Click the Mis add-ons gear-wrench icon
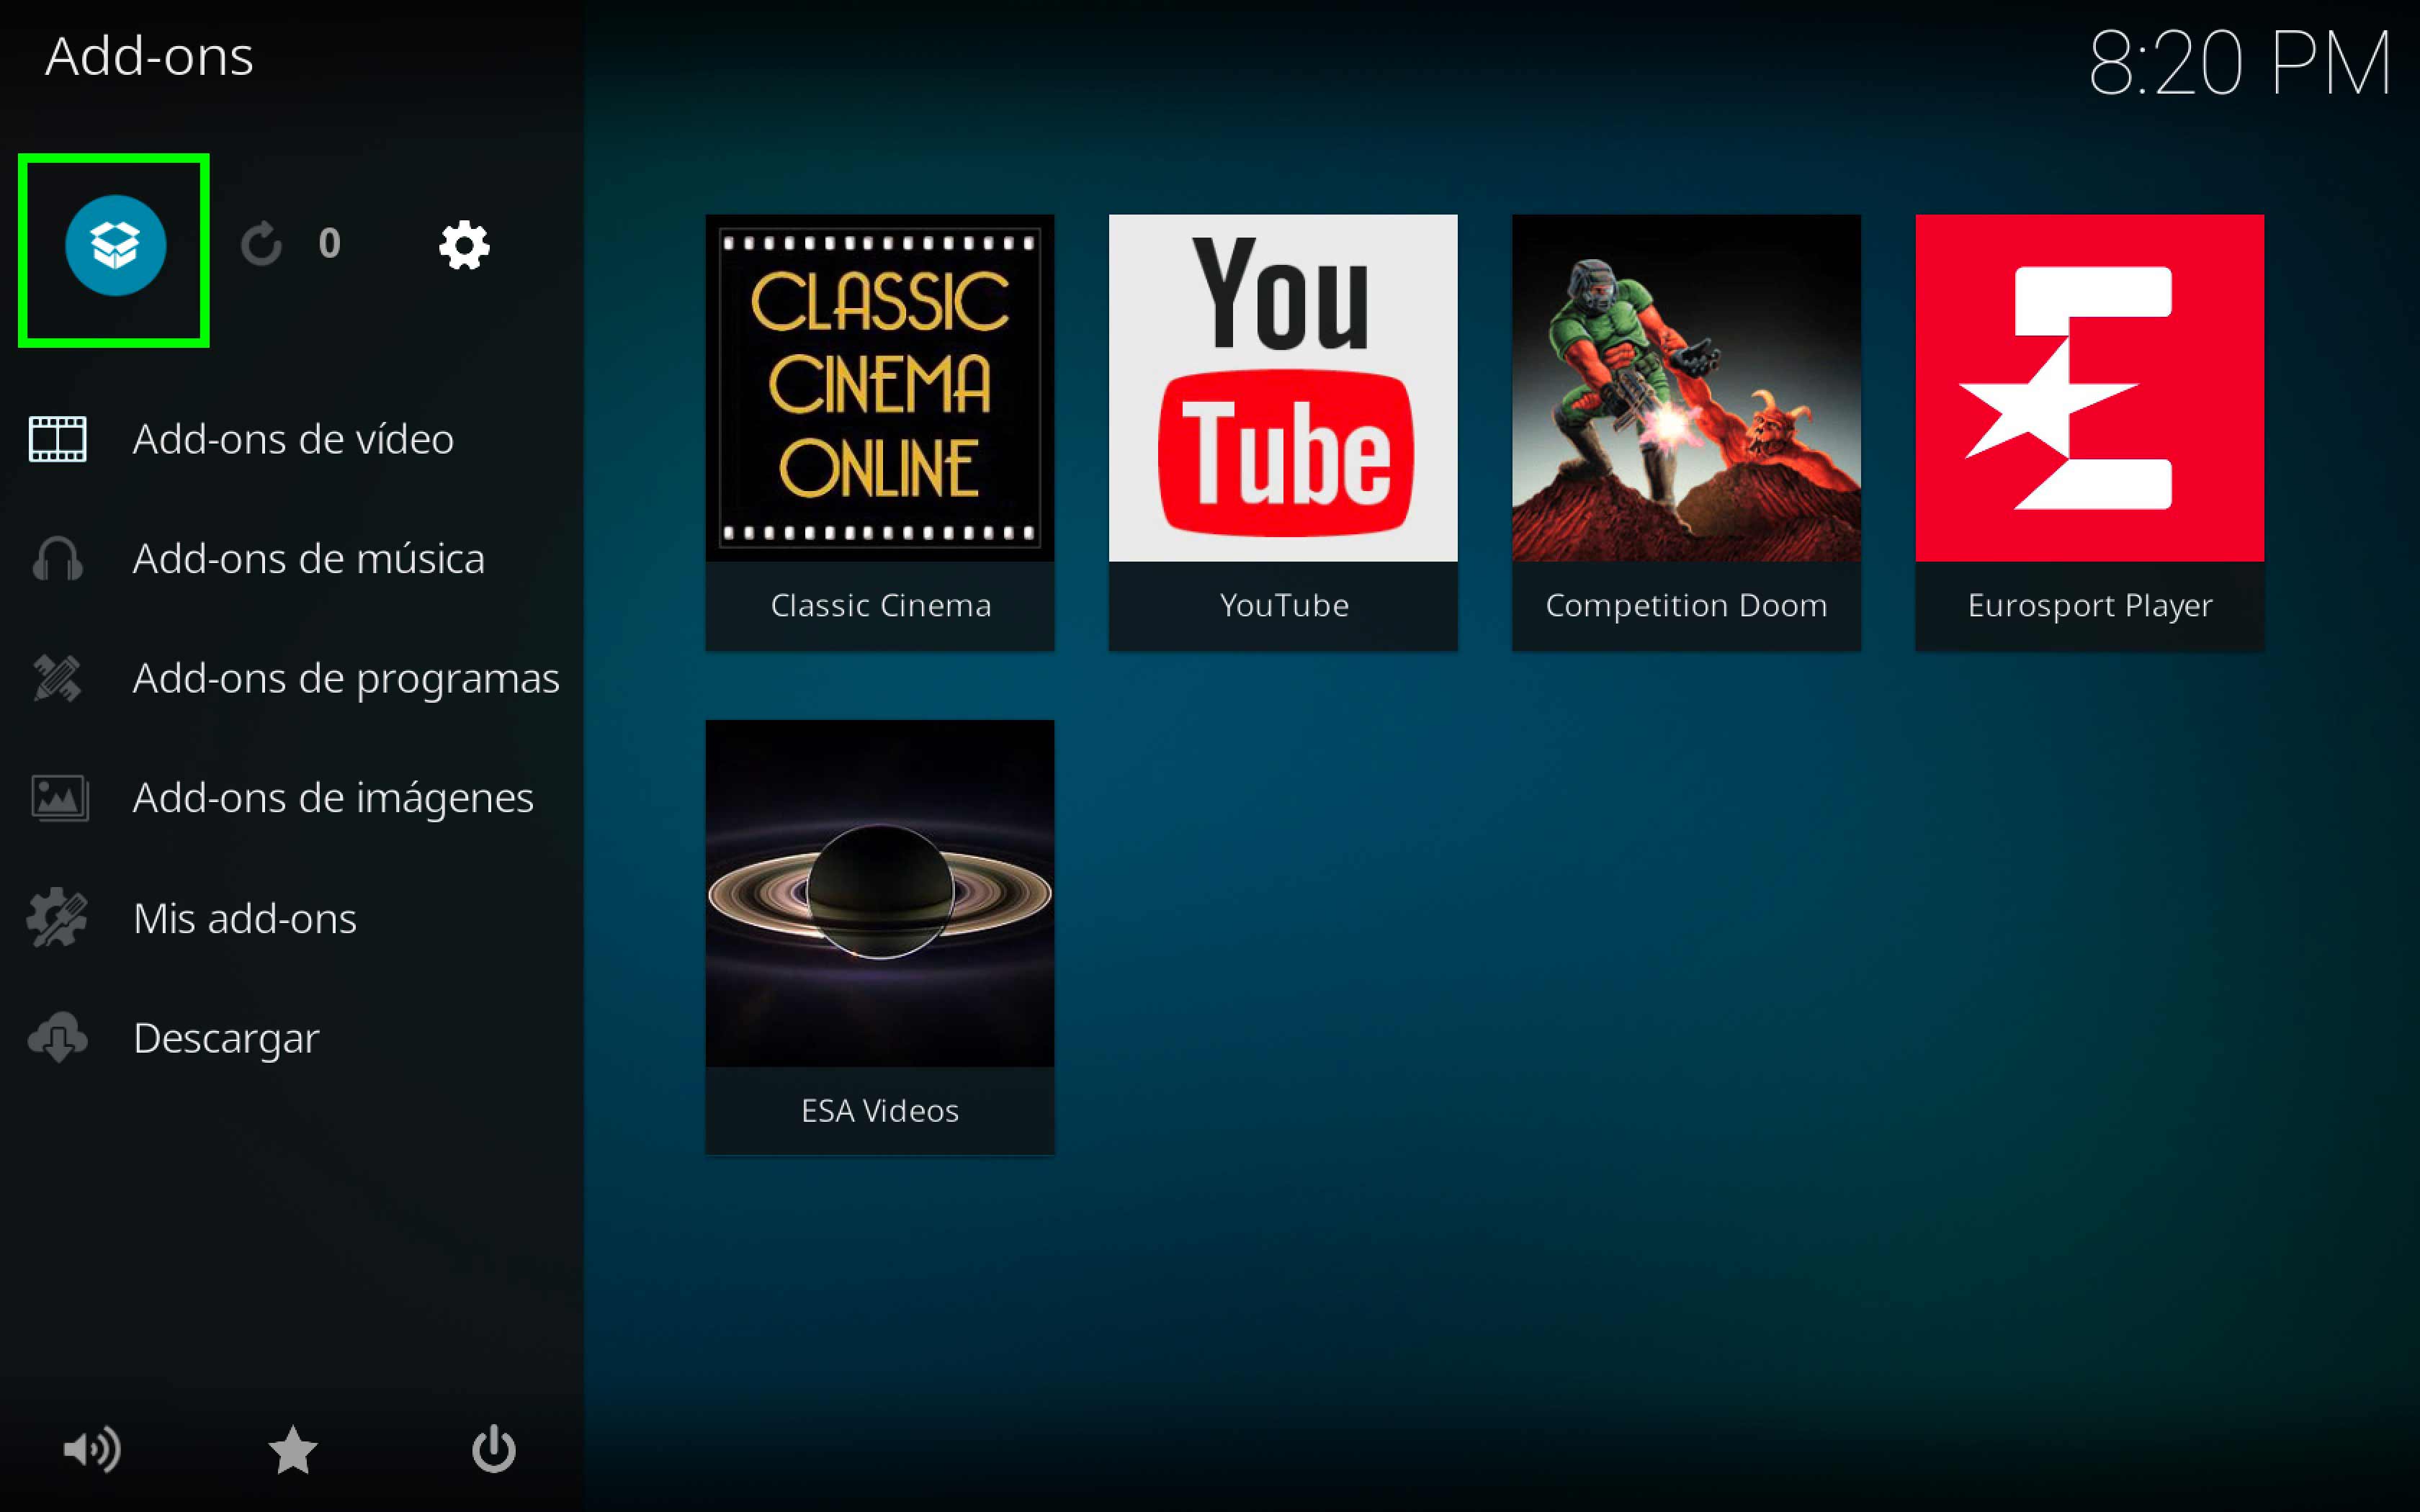The height and width of the screenshot is (1512, 2420). click(x=57, y=917)
